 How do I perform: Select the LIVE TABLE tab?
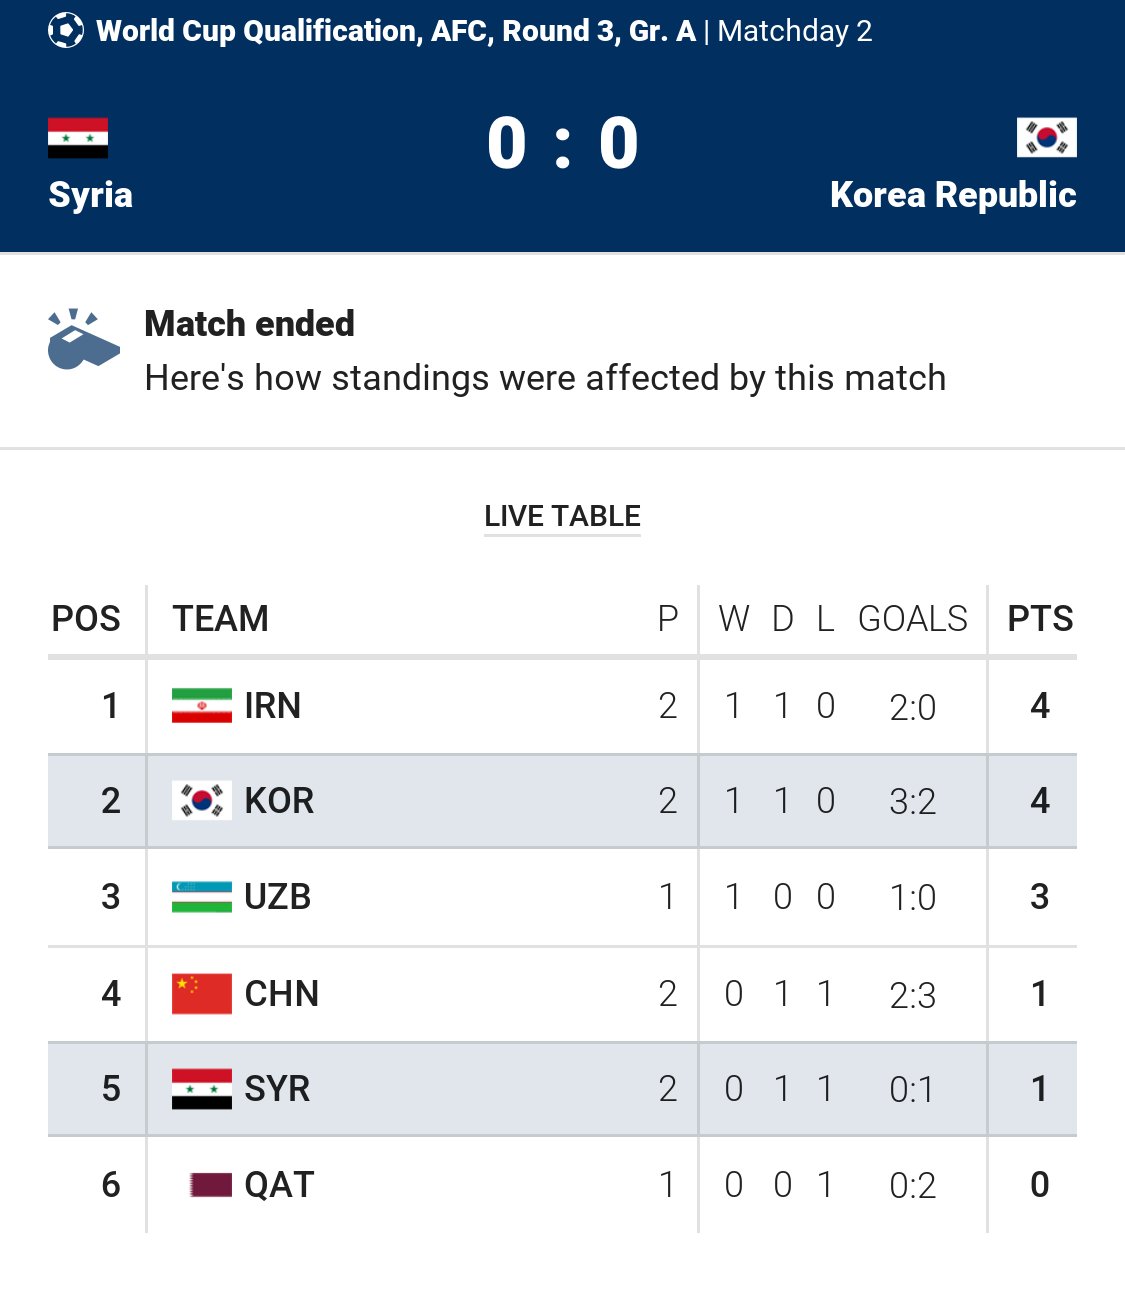click(x=562, y=516)
